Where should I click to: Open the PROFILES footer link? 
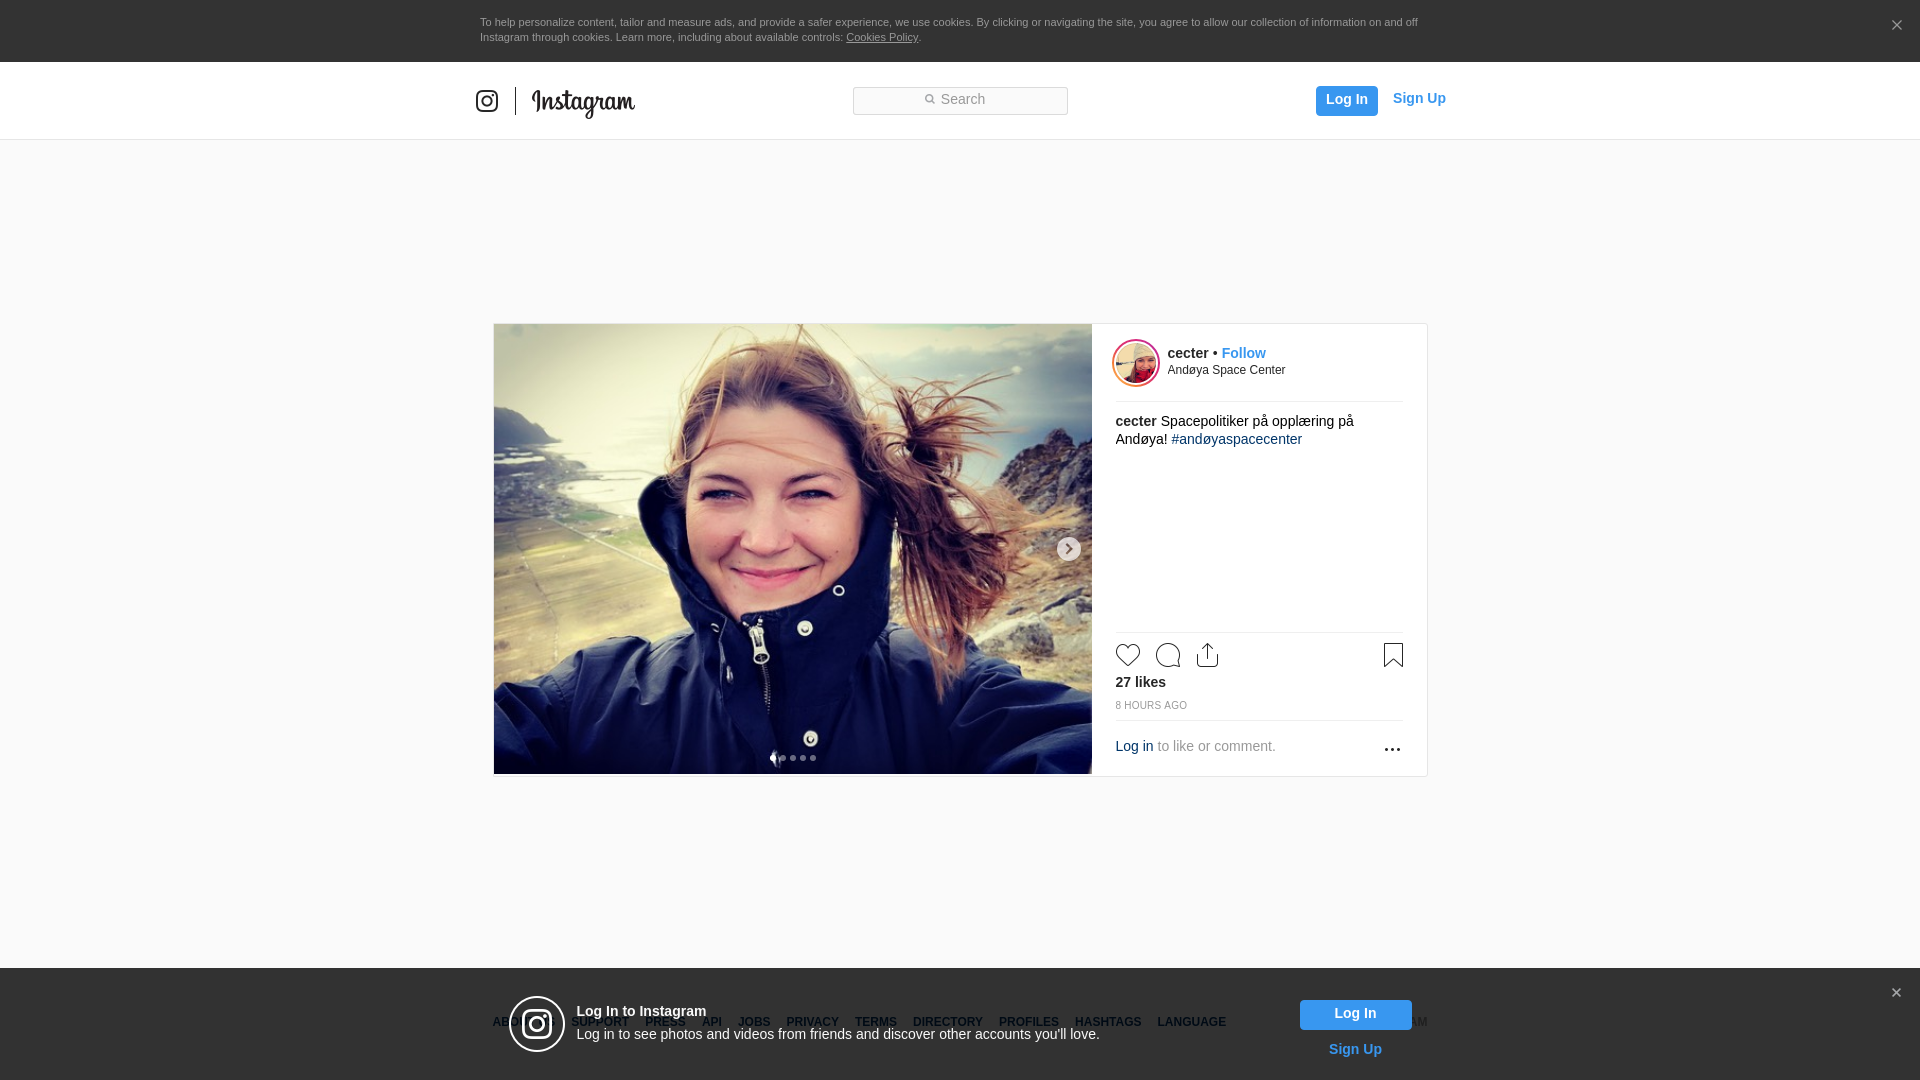(1029, 1022)
